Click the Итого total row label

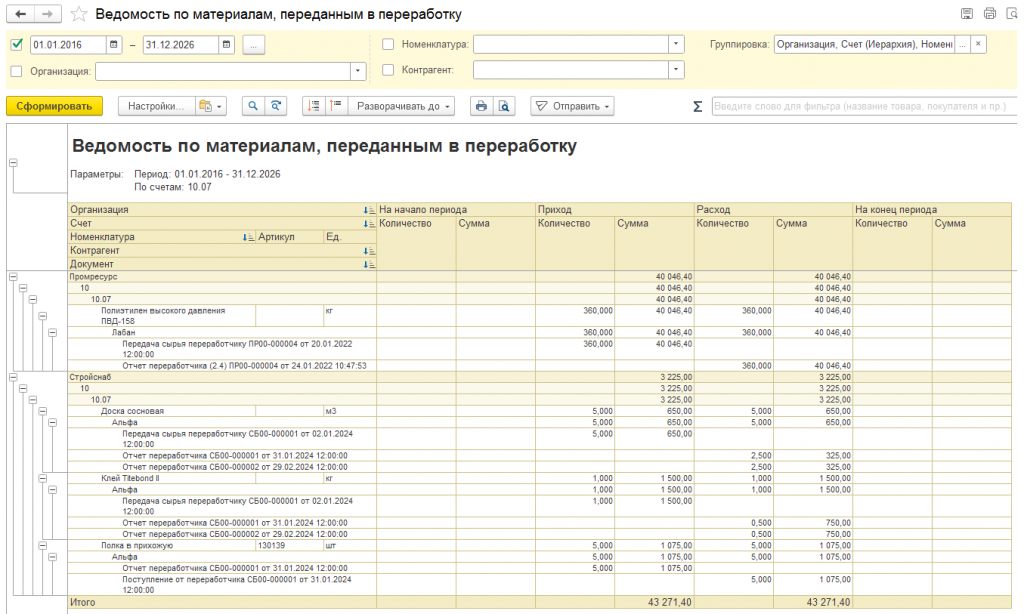click(83, 602)
